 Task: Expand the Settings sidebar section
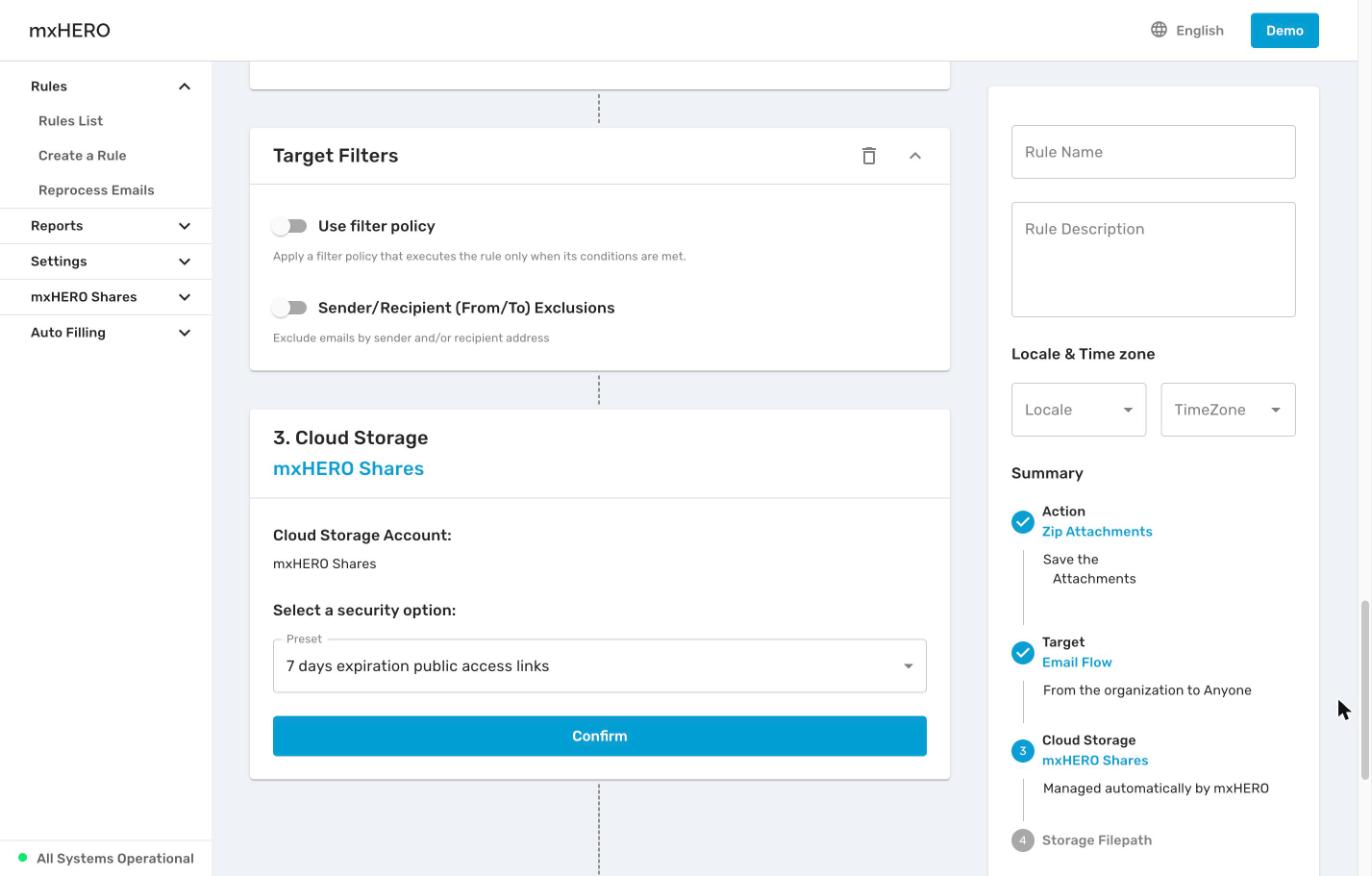tap(184, 262)
